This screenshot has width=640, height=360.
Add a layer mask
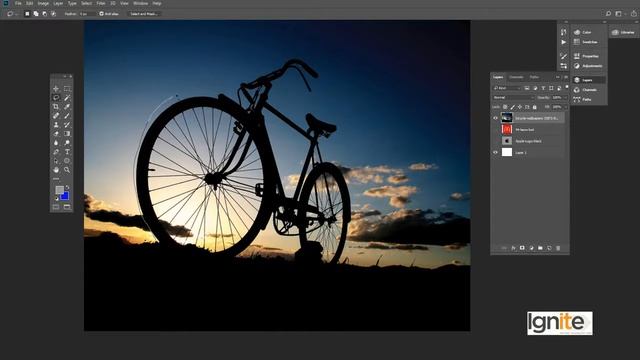pos(522,248)
